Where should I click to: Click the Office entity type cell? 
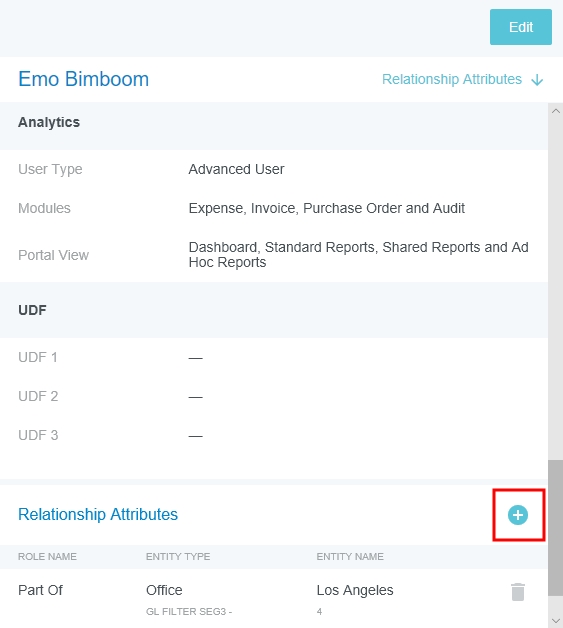tap(164, 590)
